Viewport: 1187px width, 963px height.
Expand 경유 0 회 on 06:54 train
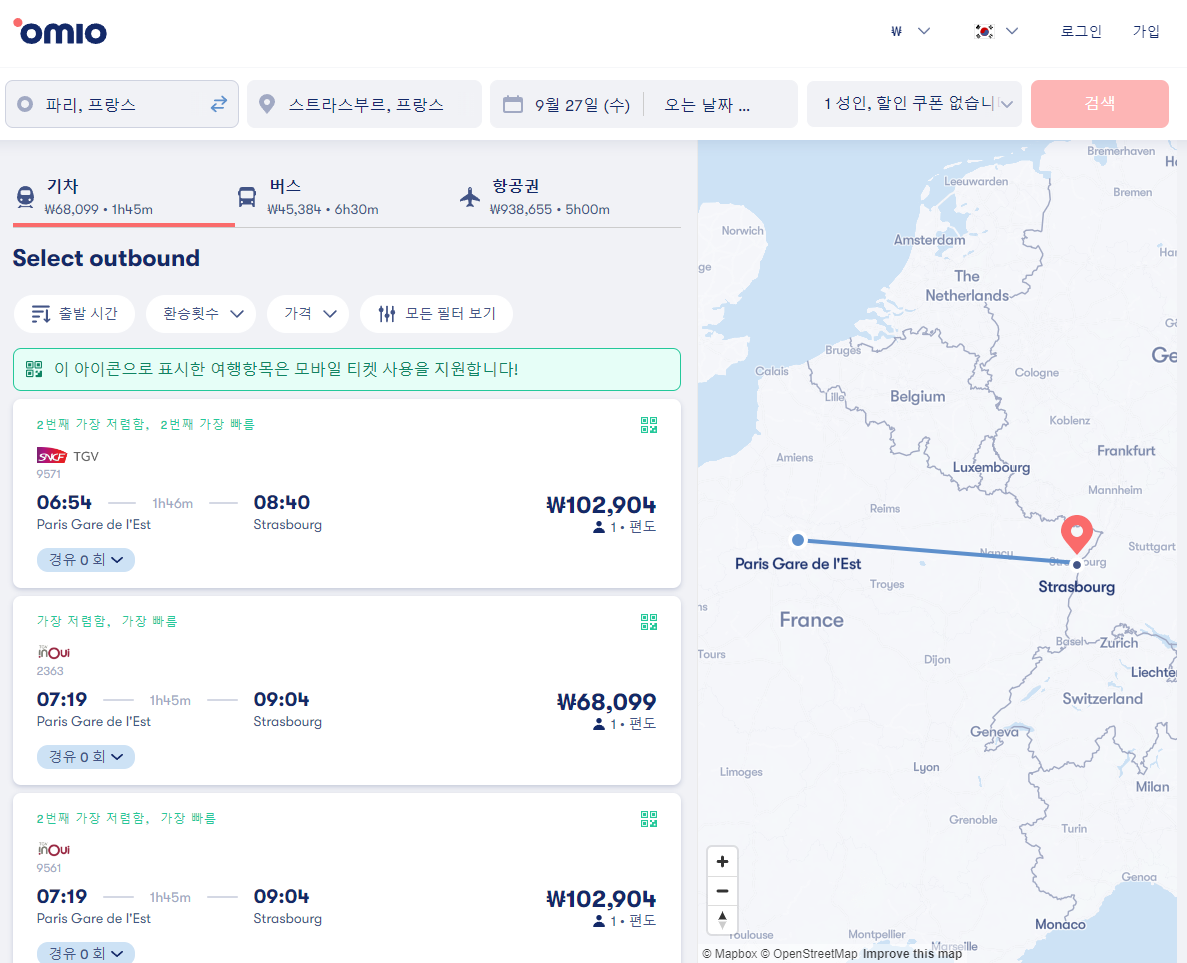(x=86, y=559)
